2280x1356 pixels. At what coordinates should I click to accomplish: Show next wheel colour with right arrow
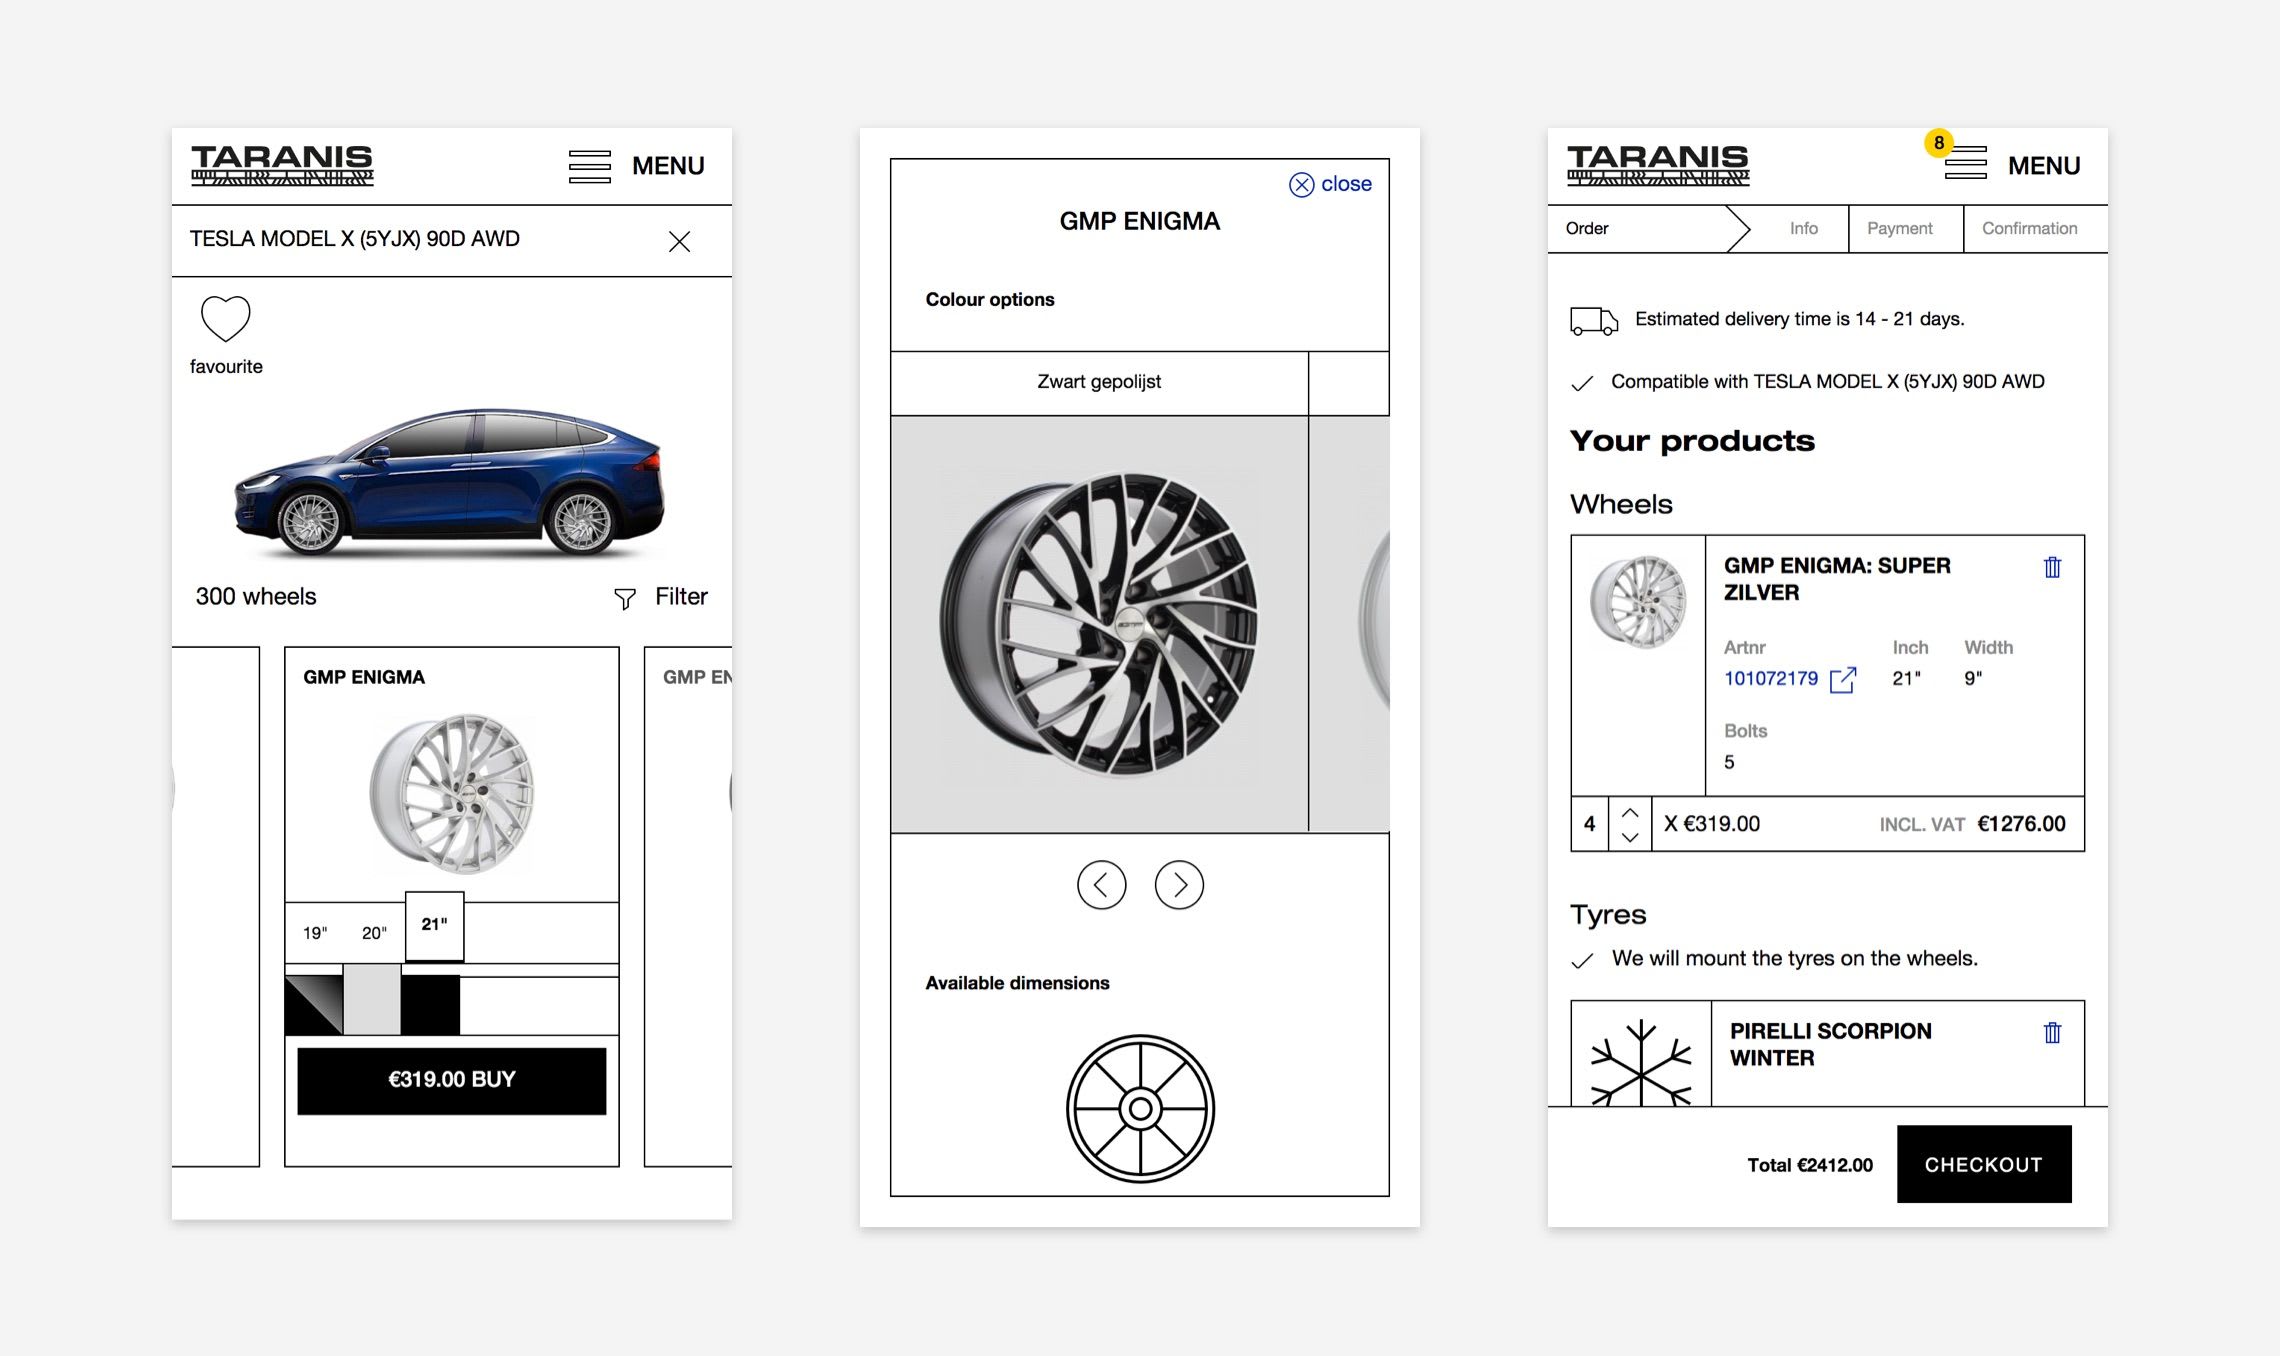(1179, 885)
